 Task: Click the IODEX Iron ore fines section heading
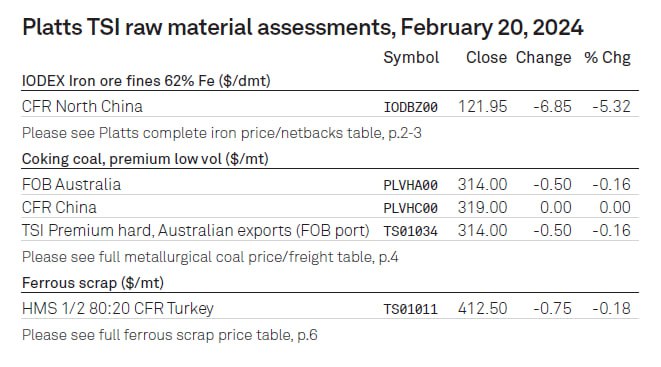click(146, 80)
